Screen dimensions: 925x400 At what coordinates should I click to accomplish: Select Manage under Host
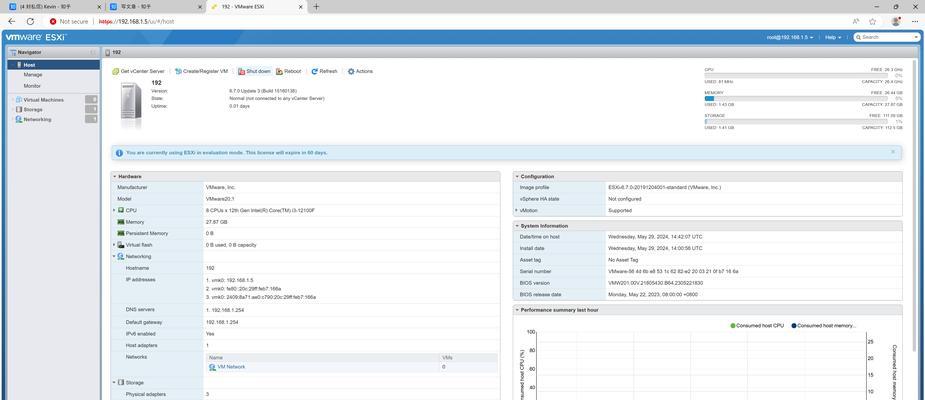tap(33, 75)
